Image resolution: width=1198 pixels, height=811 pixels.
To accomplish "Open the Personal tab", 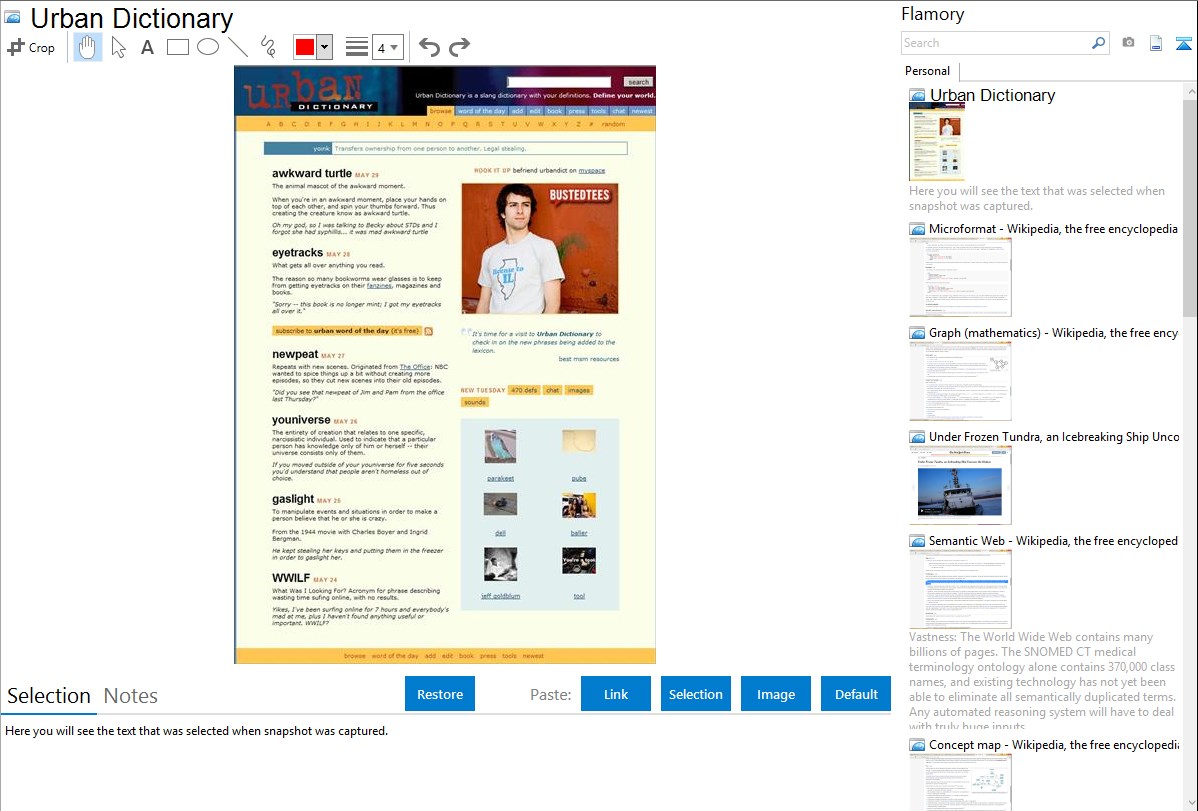I will point(928,70).
